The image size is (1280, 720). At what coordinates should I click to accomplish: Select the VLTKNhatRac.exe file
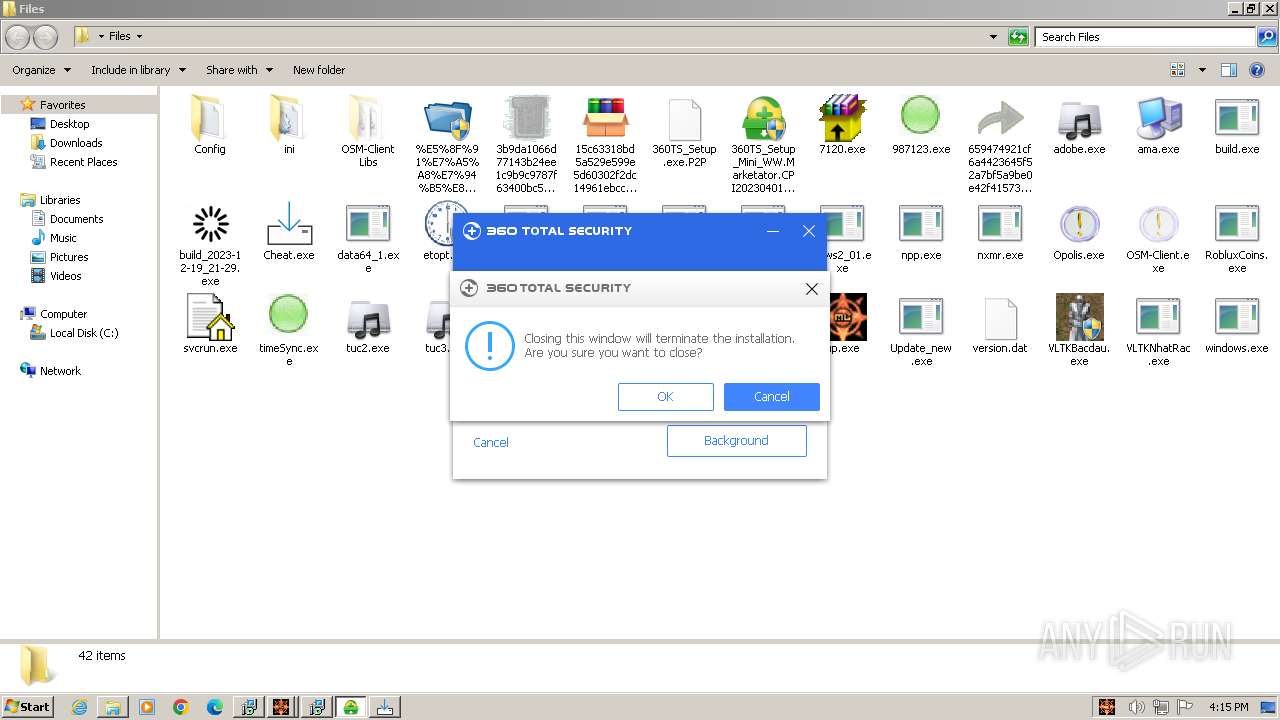tap(1158, 331)
